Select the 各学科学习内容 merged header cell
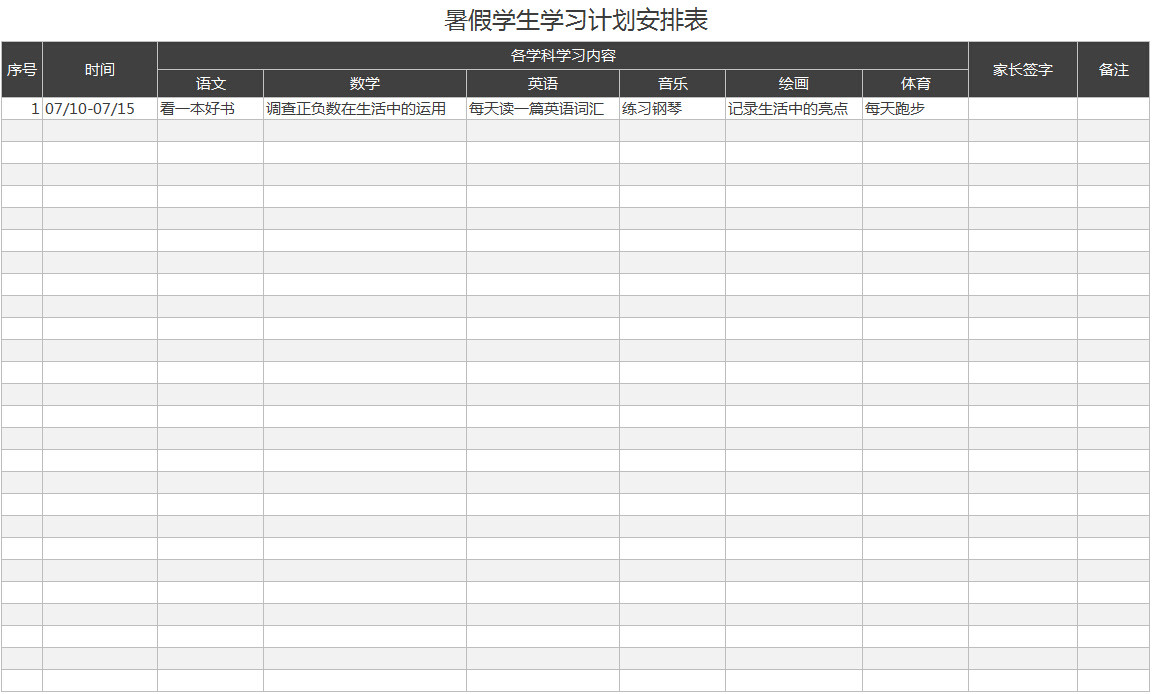The height and width of the screenshot is (694, 1152). pyautogui.click(x=561, y=57)
